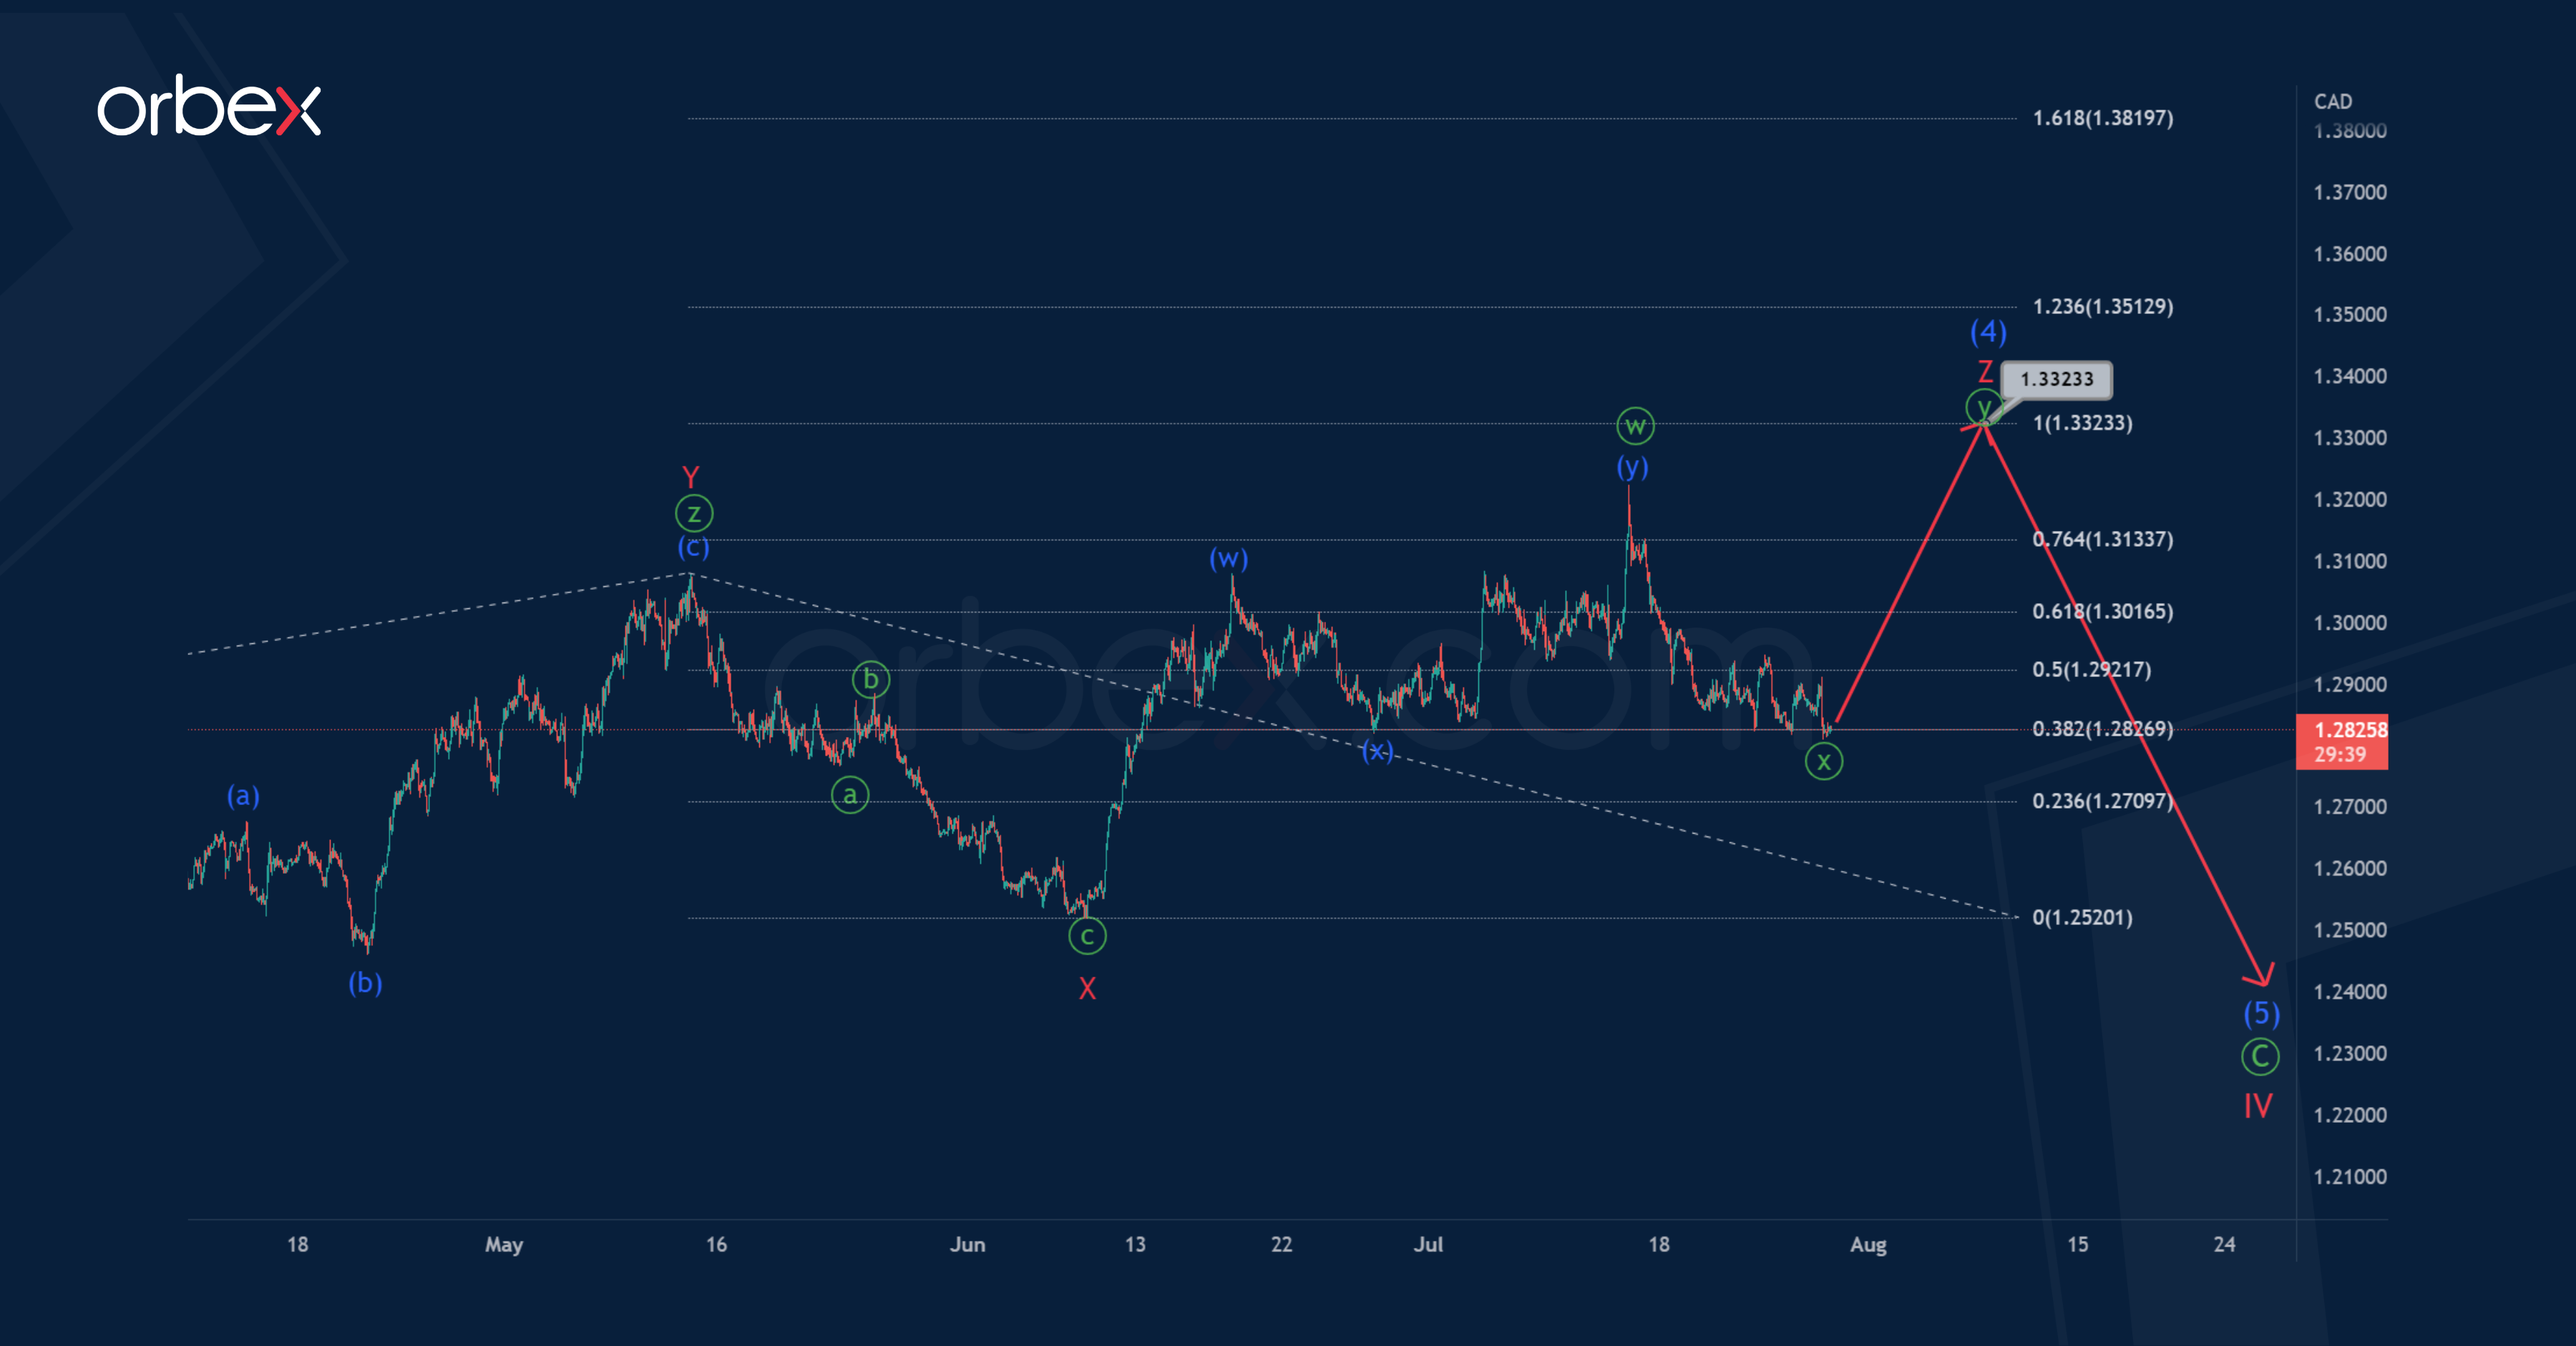
Task: Click the blue (4) wave label
Action: pos(1987,331)
